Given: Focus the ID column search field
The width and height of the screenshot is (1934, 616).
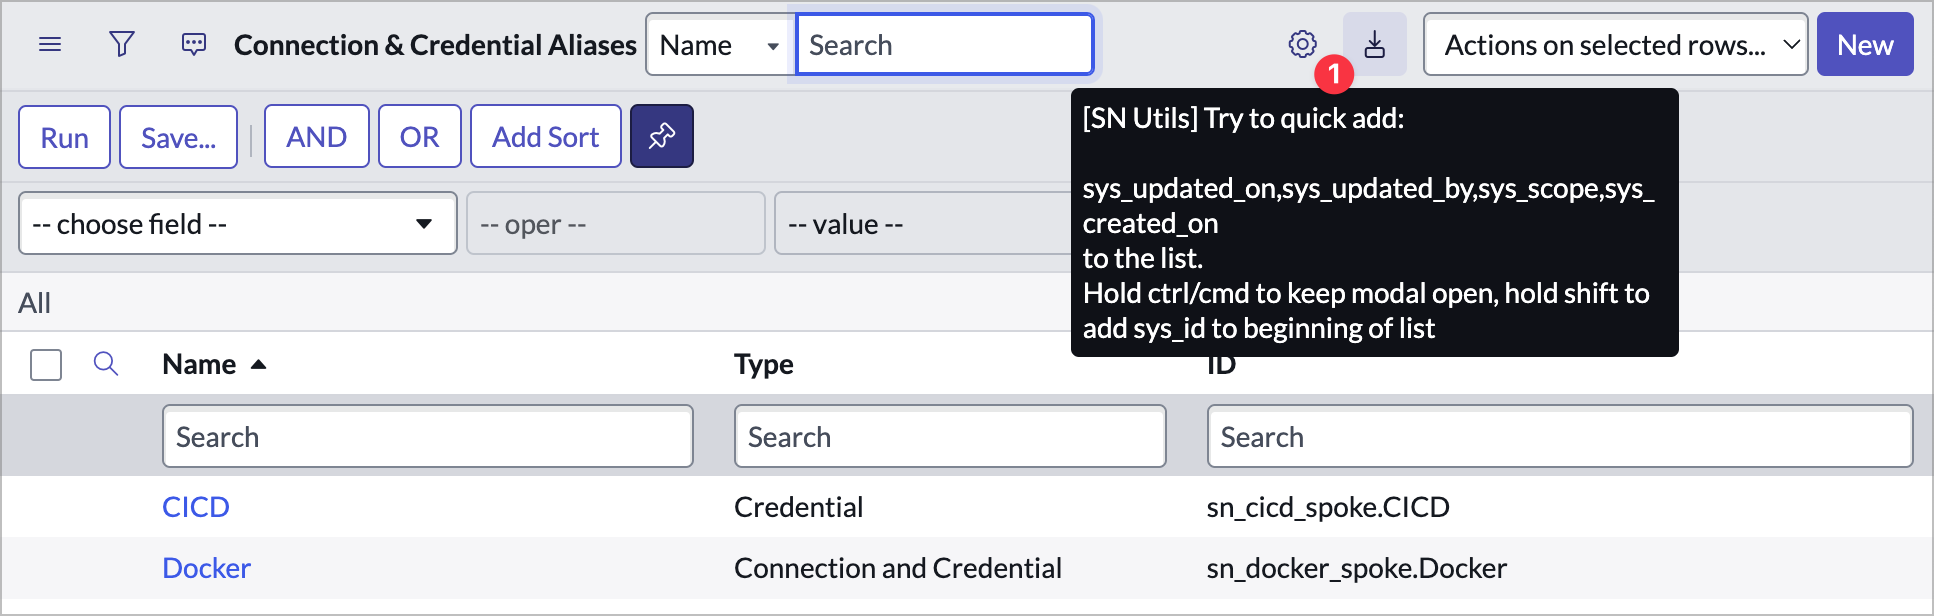Looking at the screenshot, I should point(1558,437).
